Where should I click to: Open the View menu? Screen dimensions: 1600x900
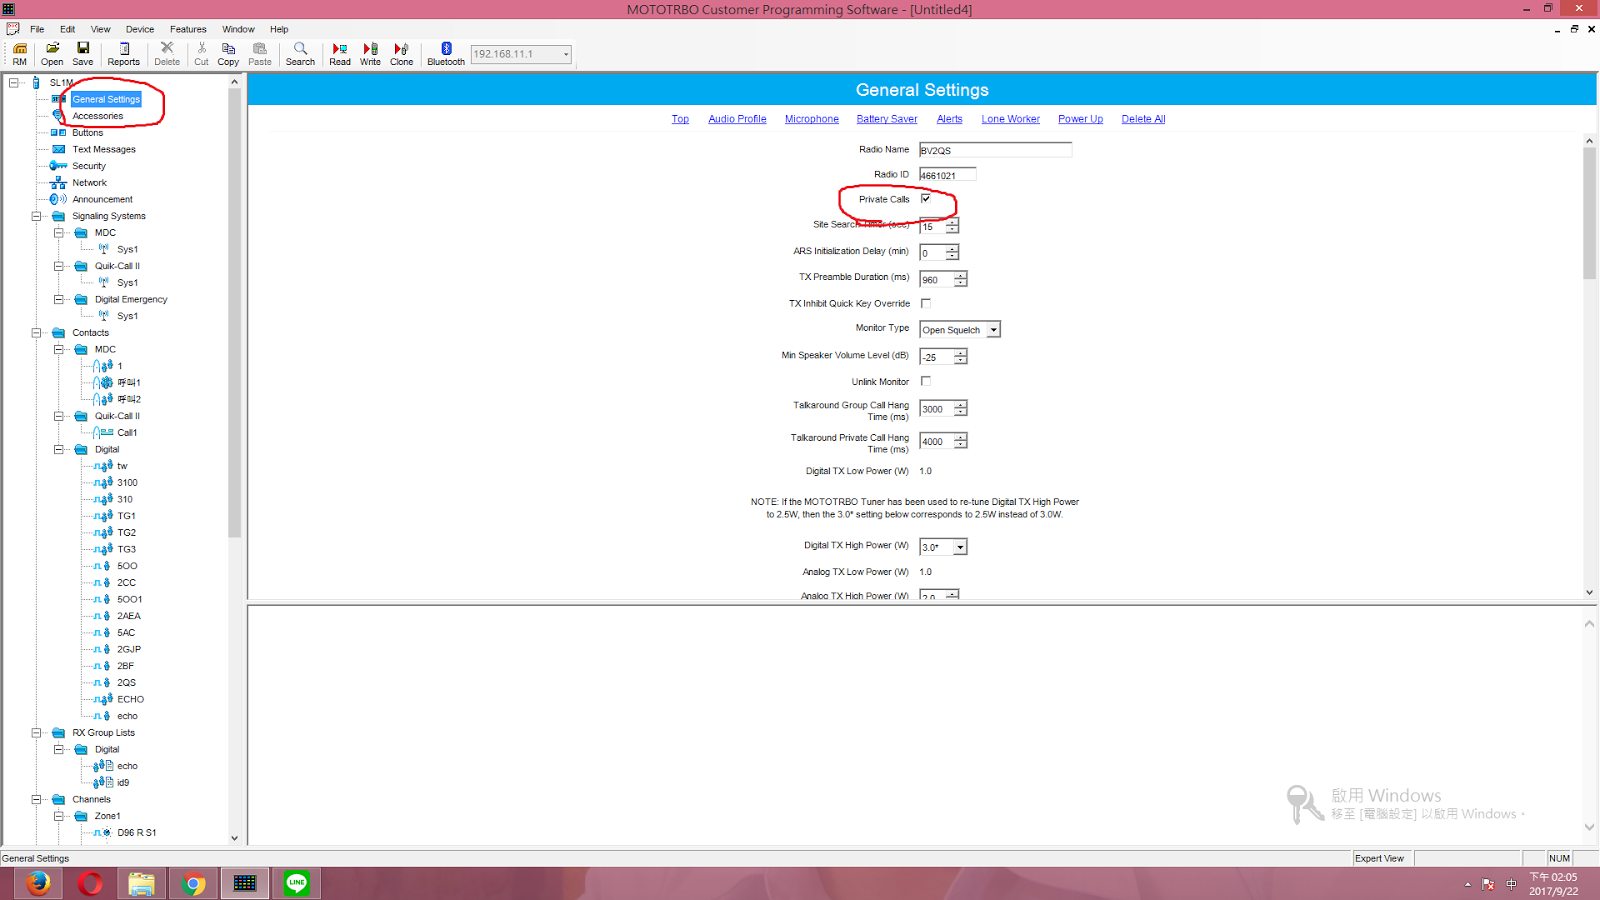coord(101,29)
